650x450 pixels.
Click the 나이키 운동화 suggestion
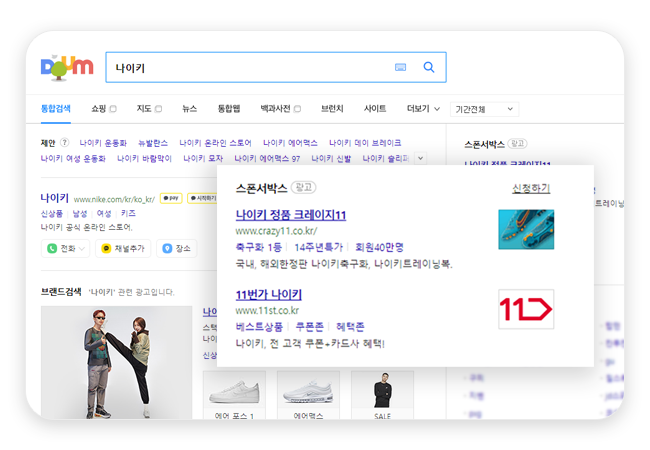click(103, 143)
